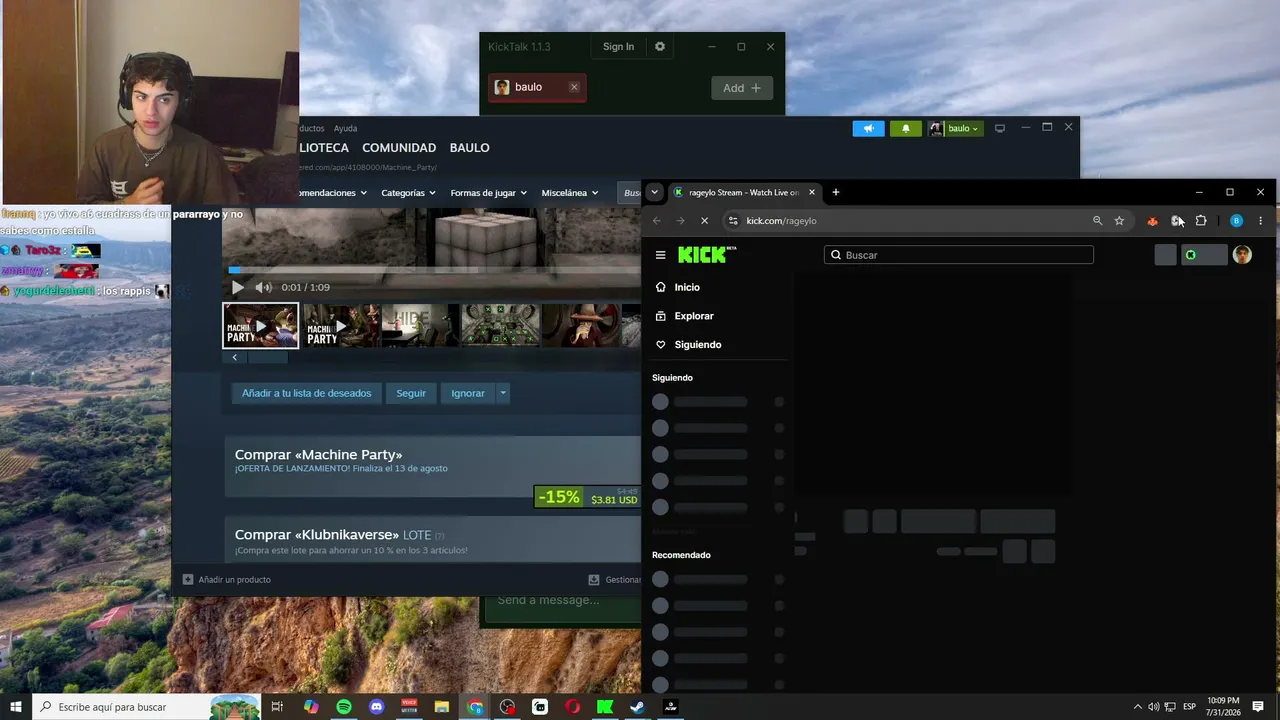Click the KickTalk message input field
This screenshot has width=1280, height=720.
coord(562,600)
